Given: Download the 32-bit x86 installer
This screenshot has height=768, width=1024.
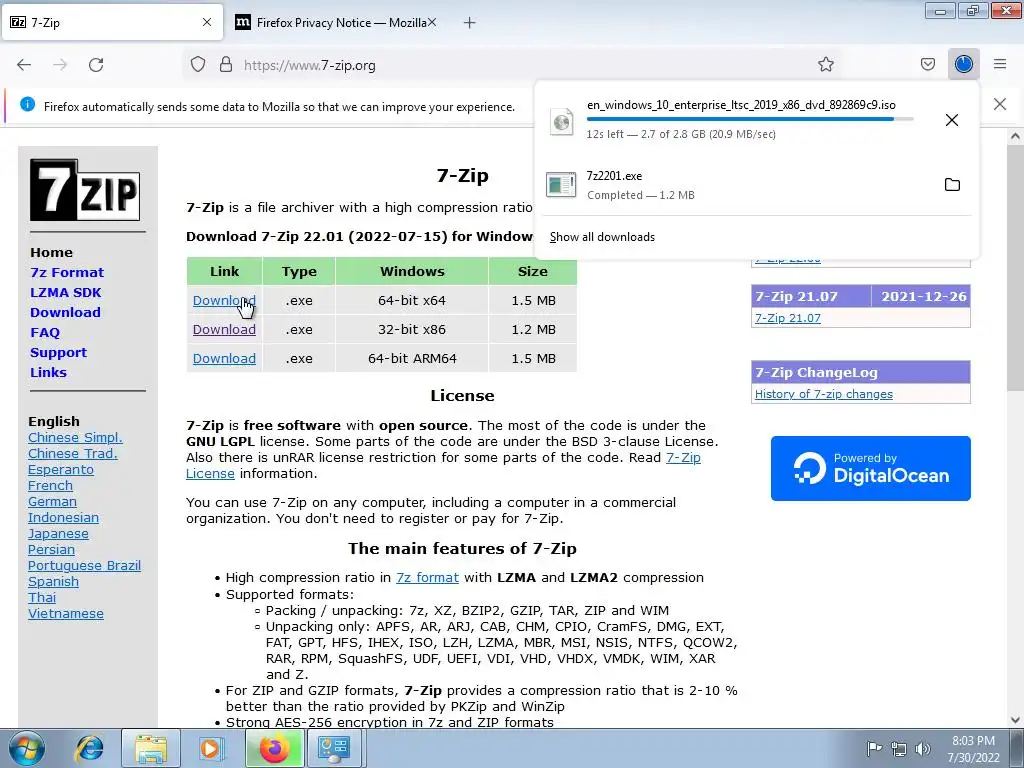Looking at the screenshot, I should point(224,329).
